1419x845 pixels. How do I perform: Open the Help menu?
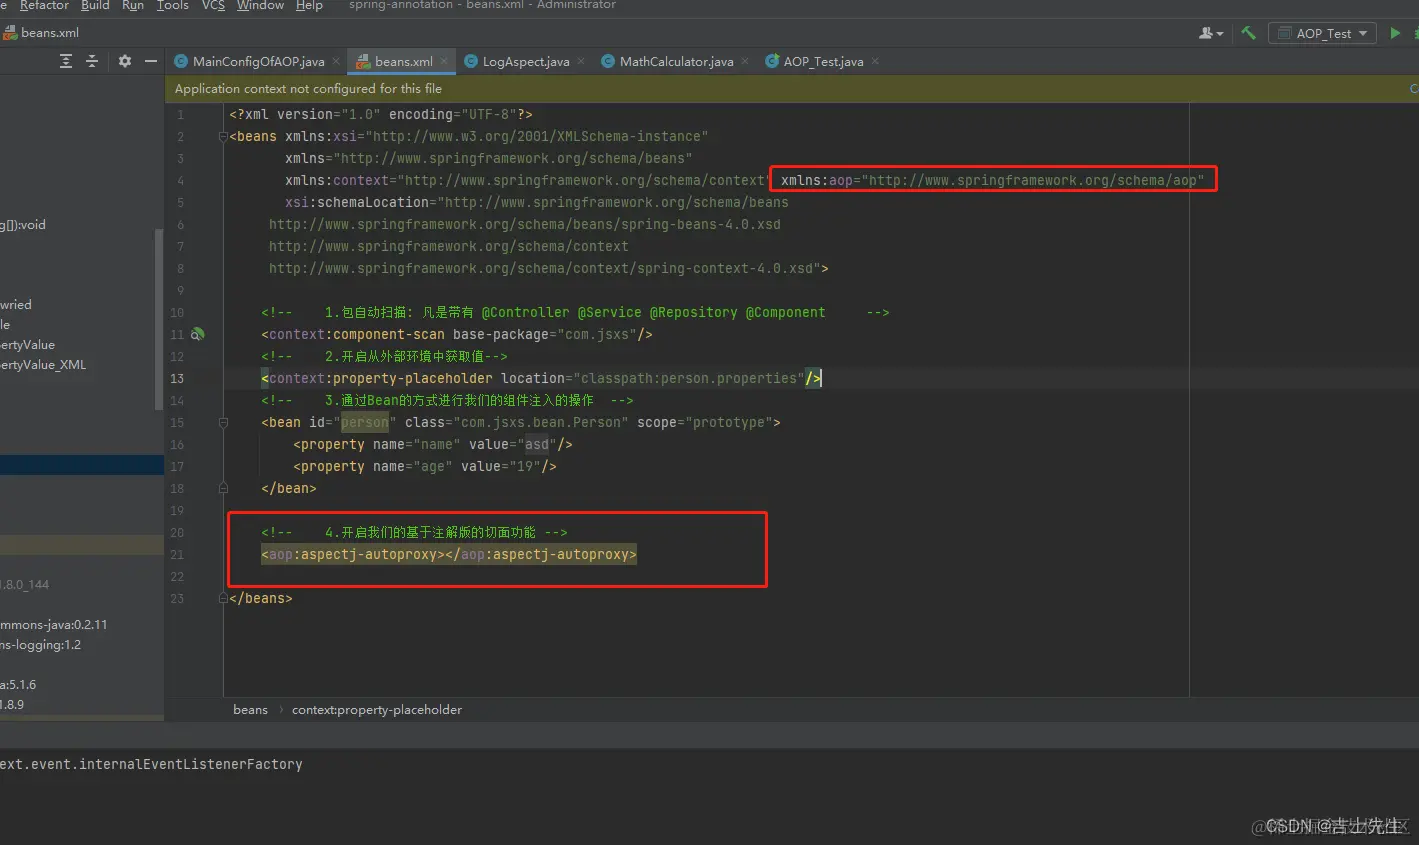click(x=309, y=5)
